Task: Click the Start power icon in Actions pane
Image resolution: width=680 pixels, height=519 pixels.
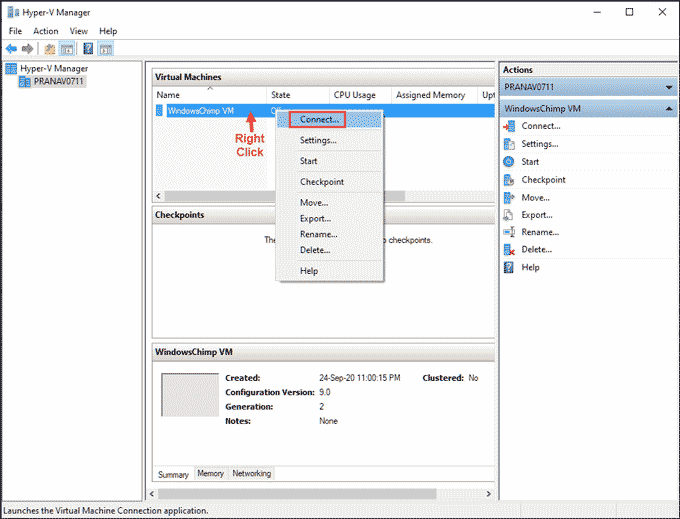Action: click(509, 162)
